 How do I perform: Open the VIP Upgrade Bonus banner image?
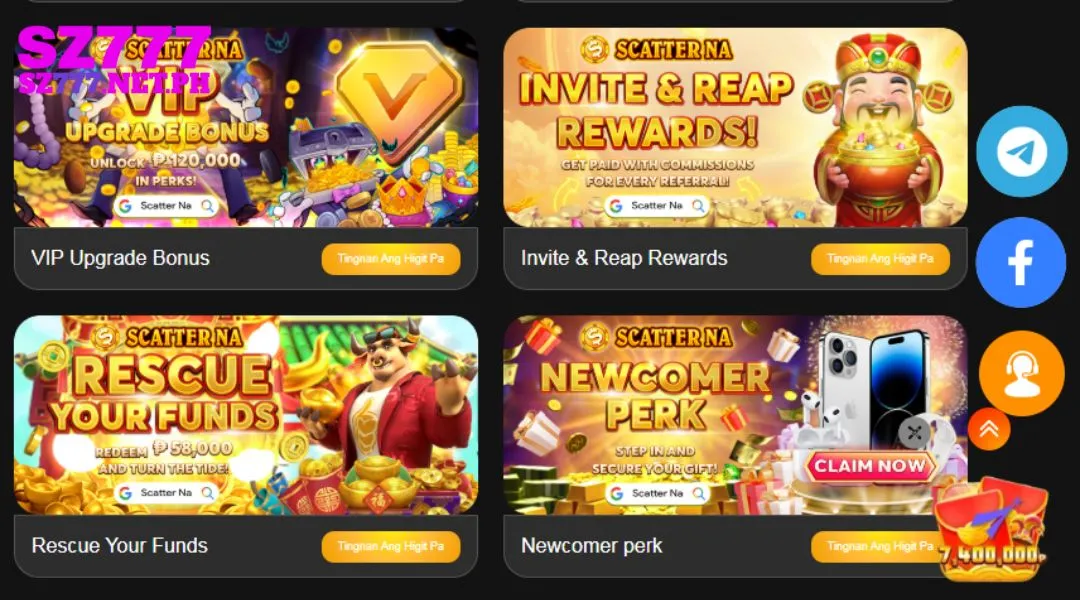pyautogui.click(x=246, y=127)
